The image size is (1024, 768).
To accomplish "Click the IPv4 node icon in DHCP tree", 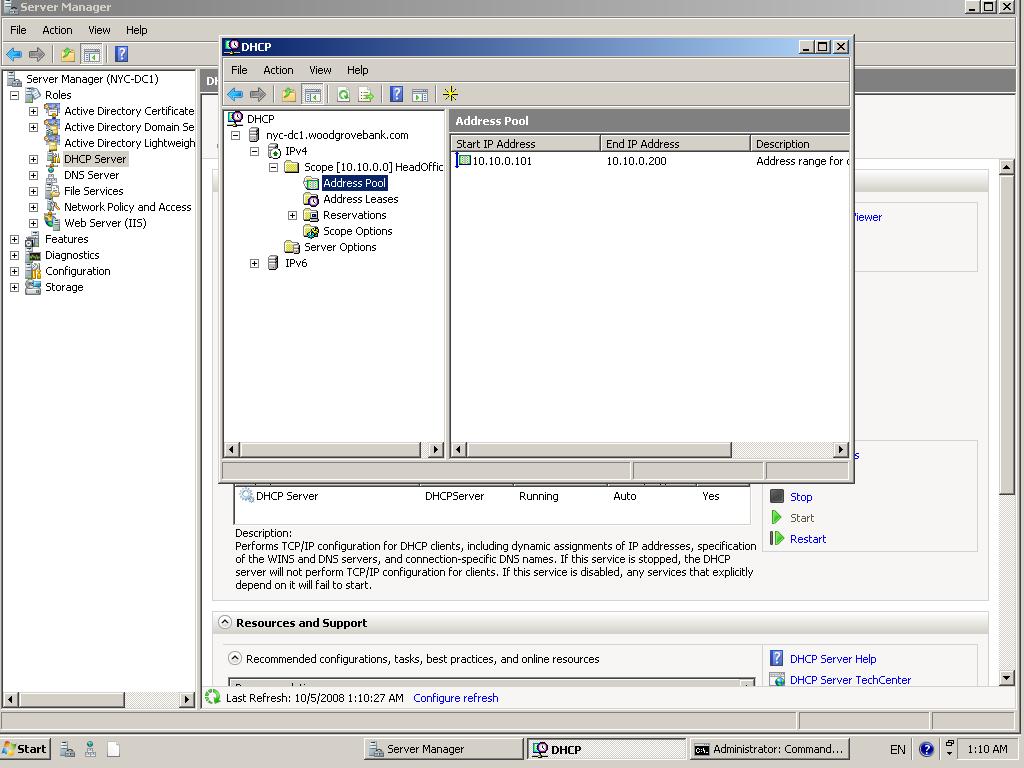I will 274,151.
